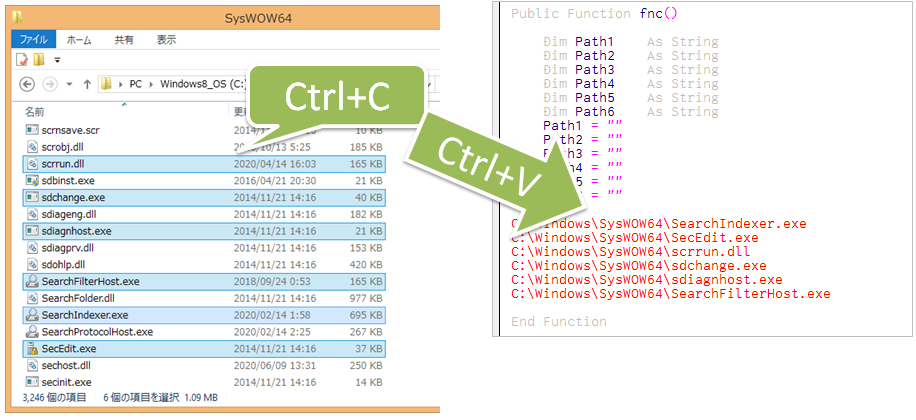
Task: Click the SearchFilterHost.exe file icon
Action: coord(31,281)
